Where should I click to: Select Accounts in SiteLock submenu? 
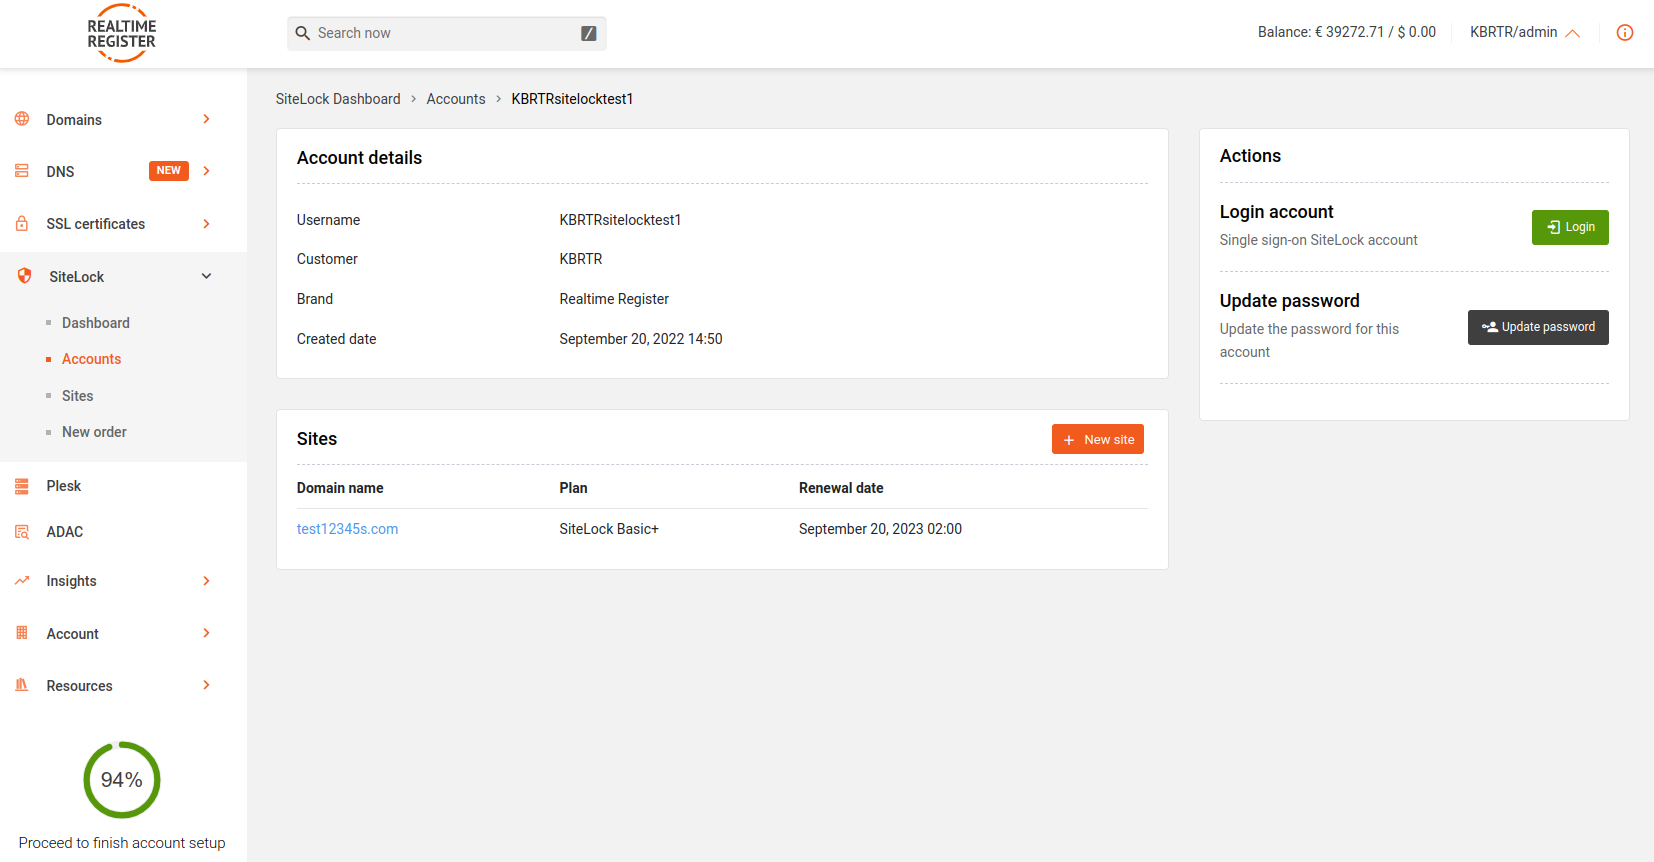click(x=91, y=359)
